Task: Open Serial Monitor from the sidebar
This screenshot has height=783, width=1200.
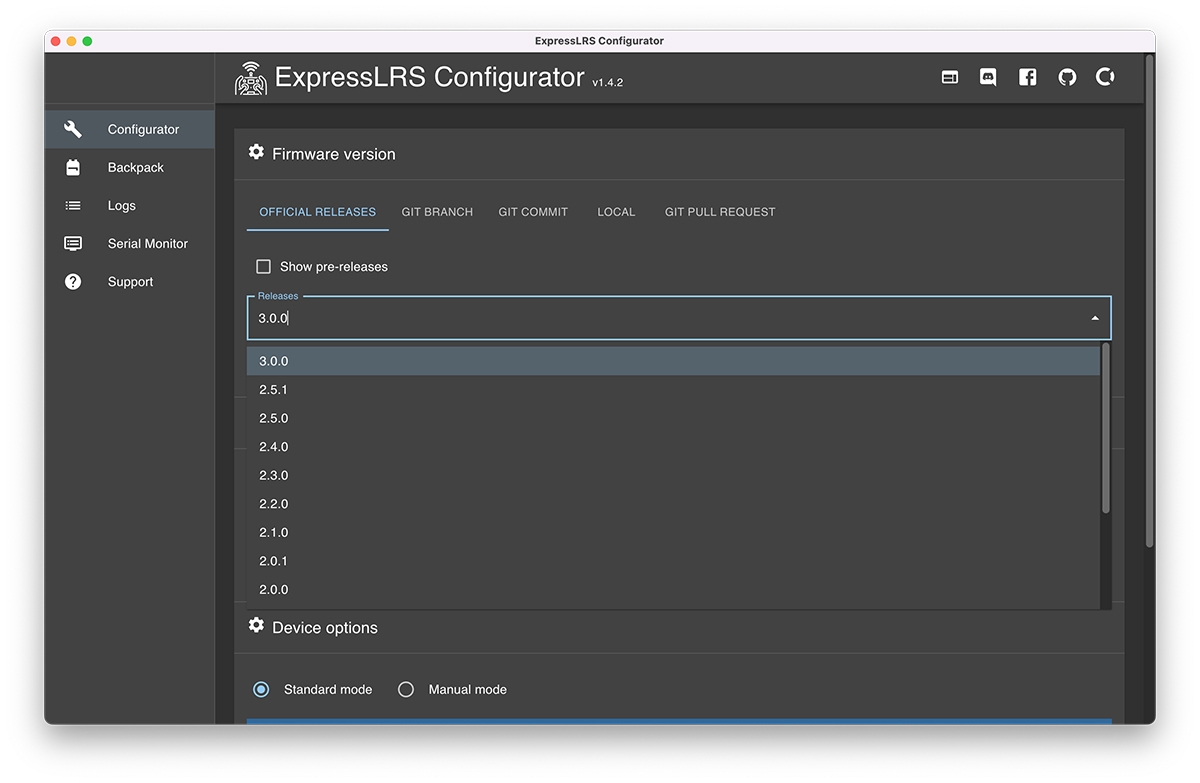Action: 129,243
